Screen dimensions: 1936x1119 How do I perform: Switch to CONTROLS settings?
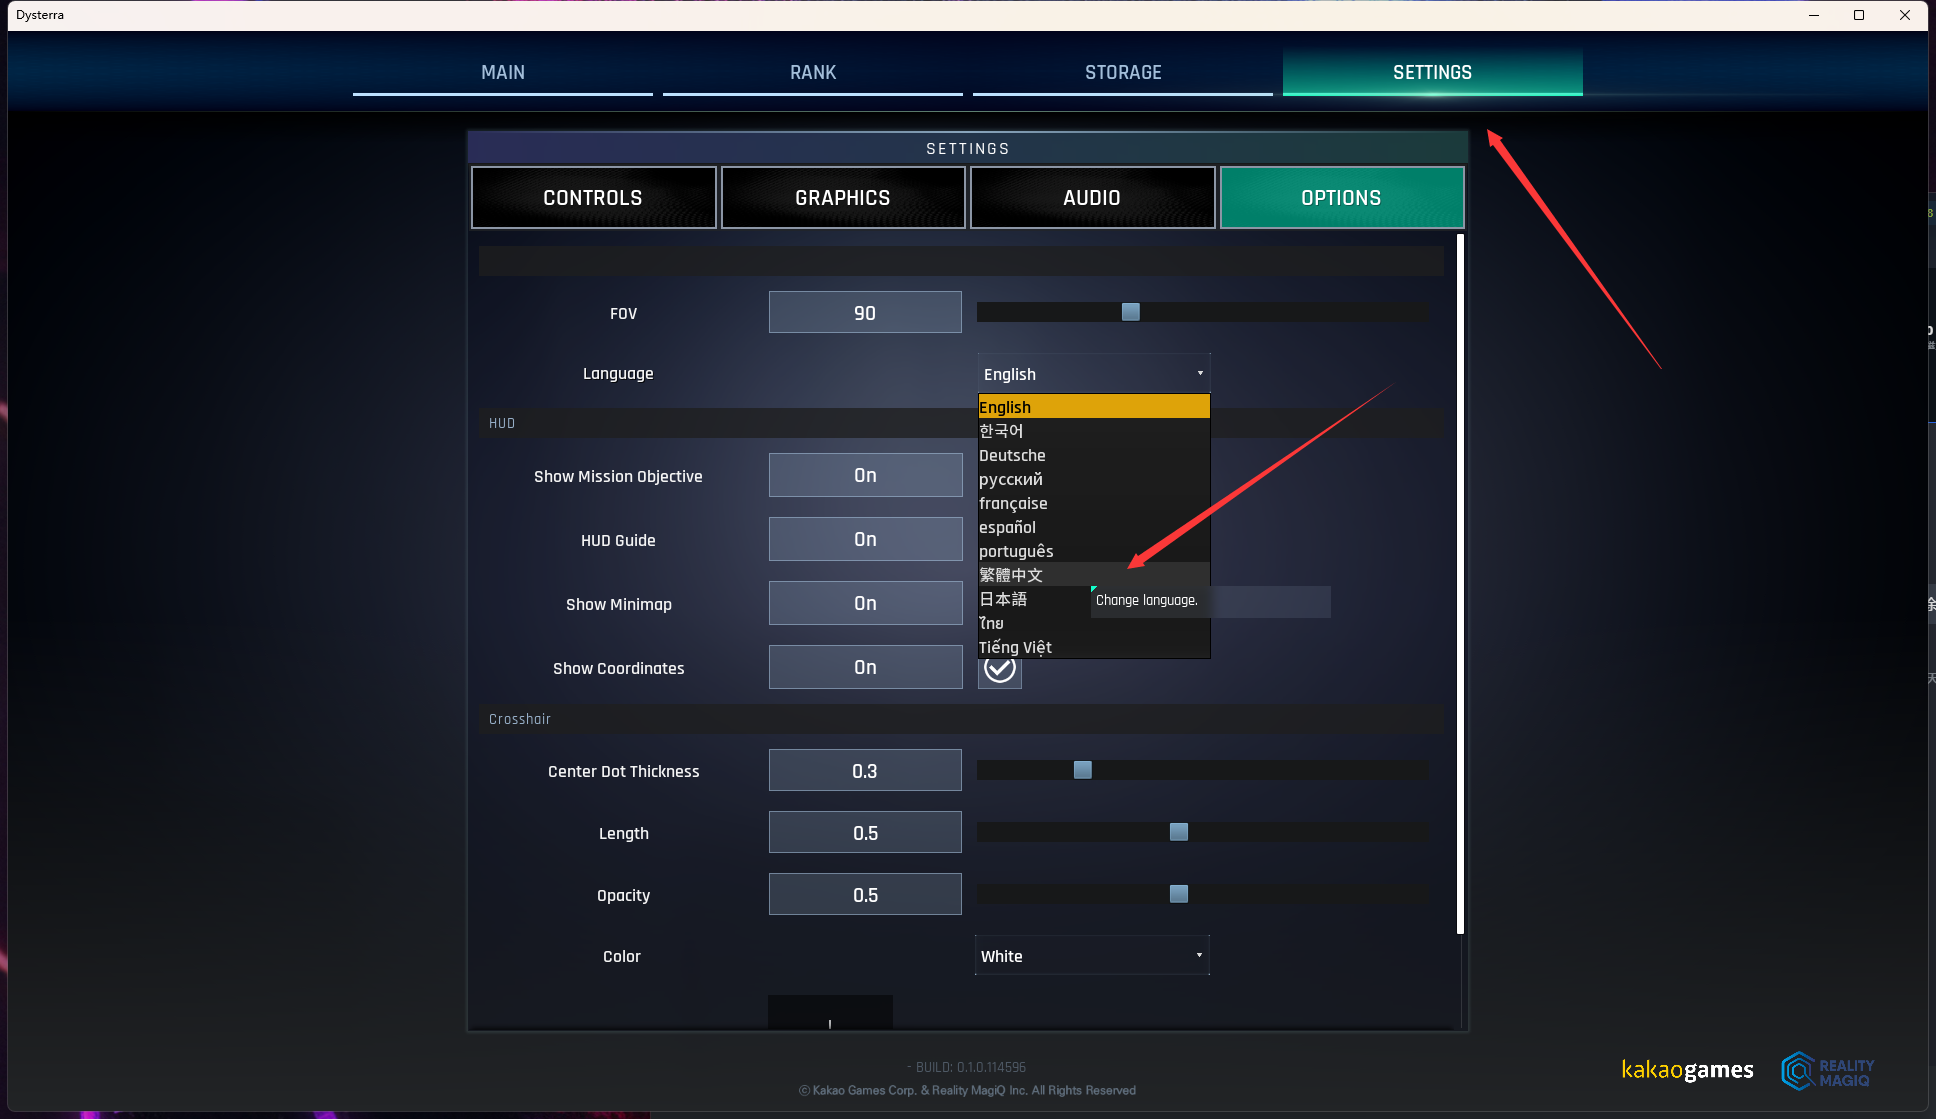[x=594, y=198]
